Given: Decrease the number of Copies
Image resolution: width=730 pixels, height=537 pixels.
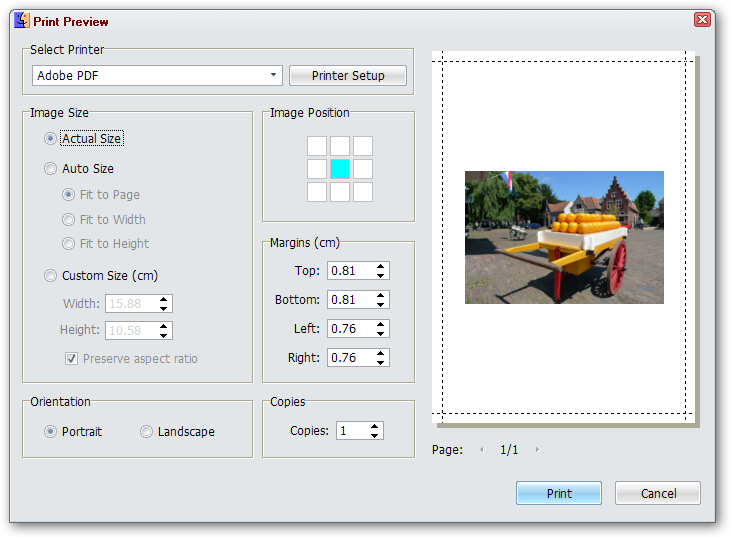Looking at the screenshot, I should click(375, 435).
